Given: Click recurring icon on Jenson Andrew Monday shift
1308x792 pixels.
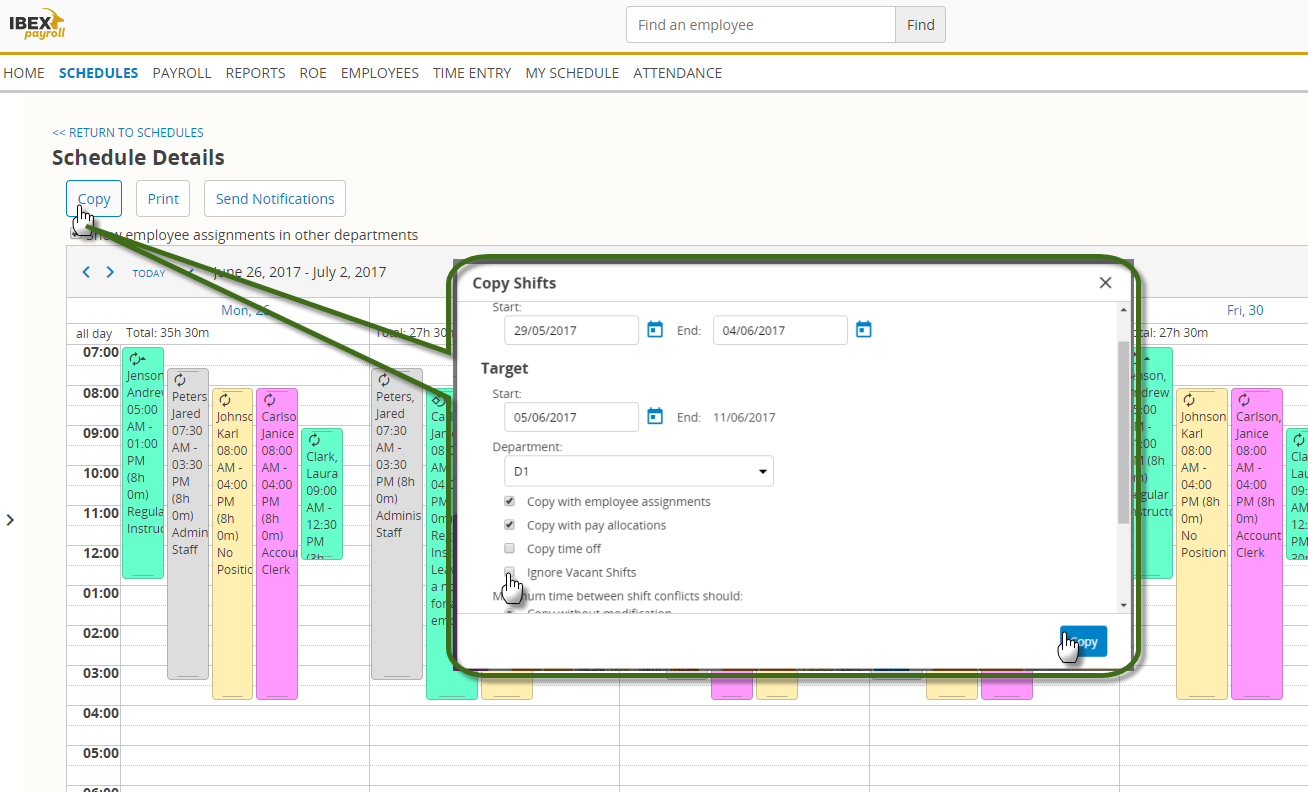Looking at the screenshot, I should tap(138, 358).
